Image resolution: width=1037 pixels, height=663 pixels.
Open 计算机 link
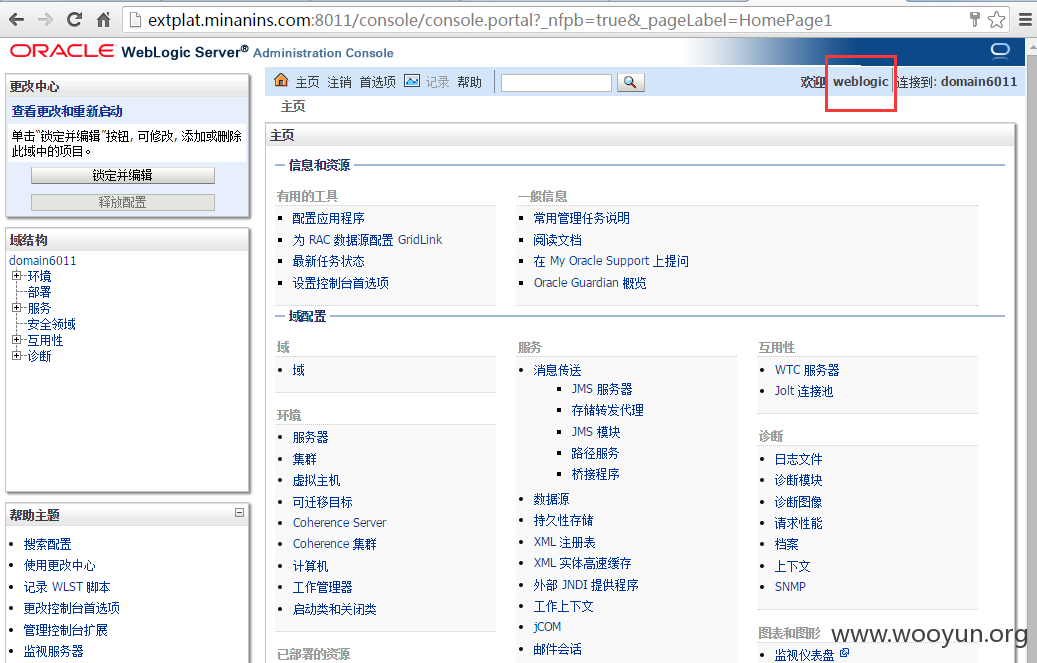[x=311, y=566]
